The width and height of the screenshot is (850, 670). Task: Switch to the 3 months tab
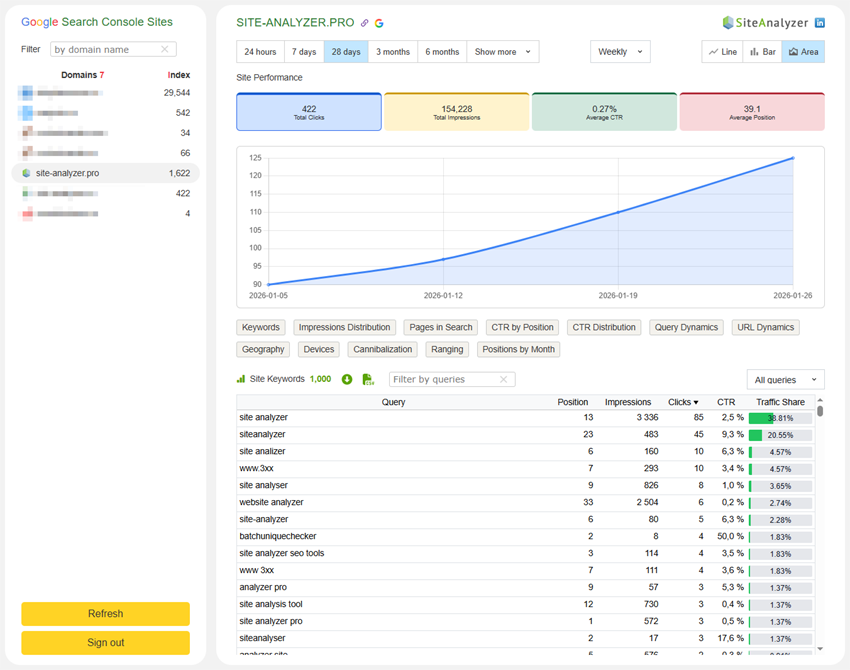tap(392, 50)
